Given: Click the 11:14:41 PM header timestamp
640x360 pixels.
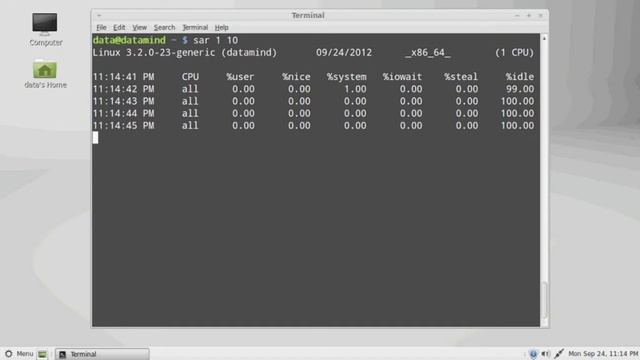Looking at the screenshot, I should (124, 77).
